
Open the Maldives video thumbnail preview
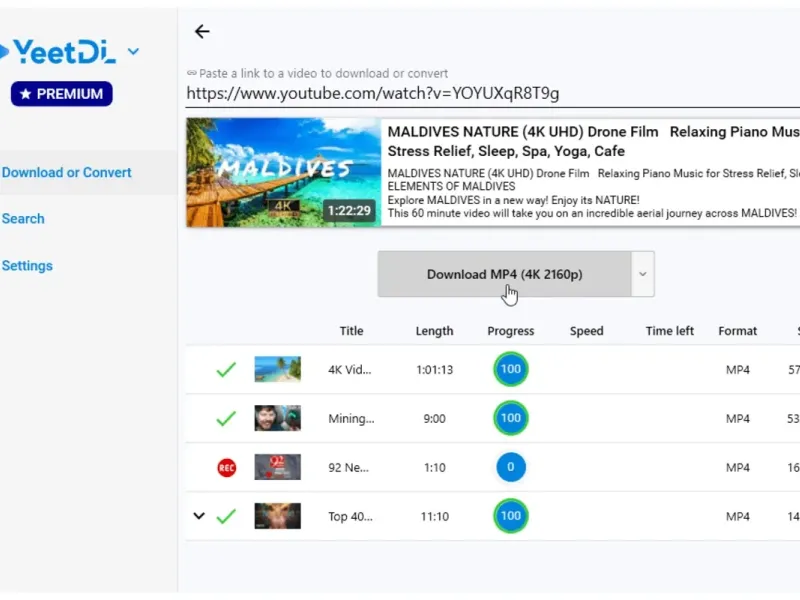(284, 172)
